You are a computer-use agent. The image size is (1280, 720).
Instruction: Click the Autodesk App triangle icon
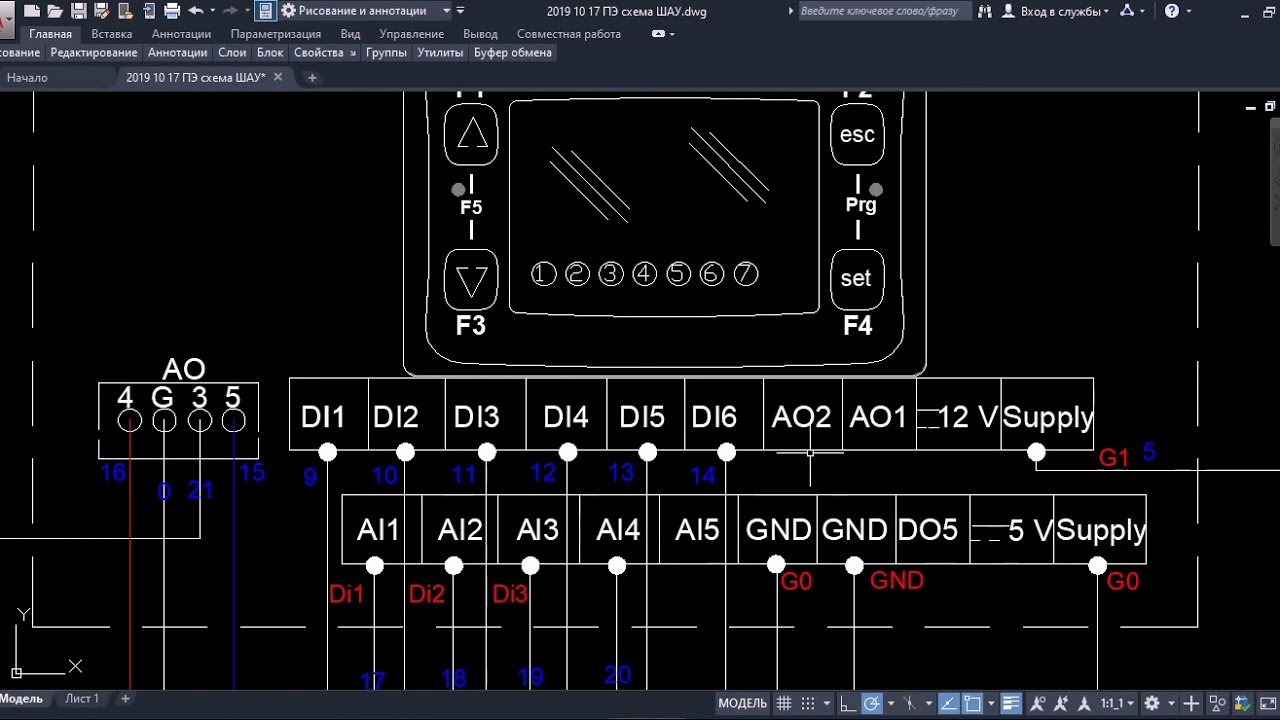(x=1127, y=11)
